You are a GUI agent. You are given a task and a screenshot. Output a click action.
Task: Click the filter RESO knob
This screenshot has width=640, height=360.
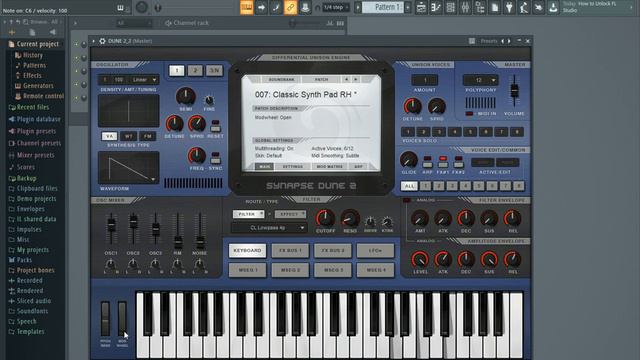(x=350, y=219)
